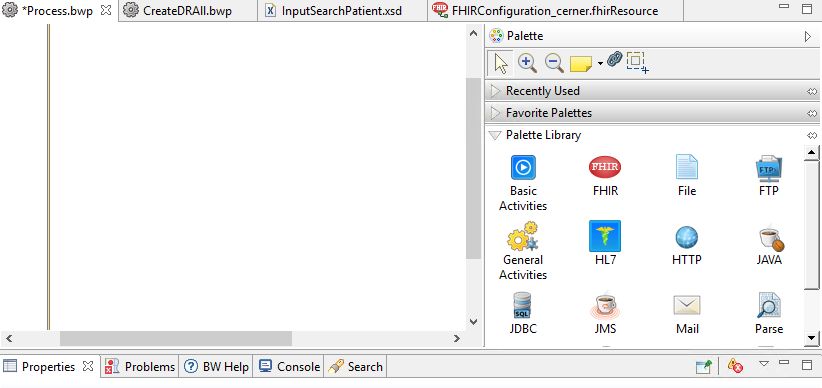Open the FTP palette
This screenshot has height=388, width=822.
coord(769,176)
